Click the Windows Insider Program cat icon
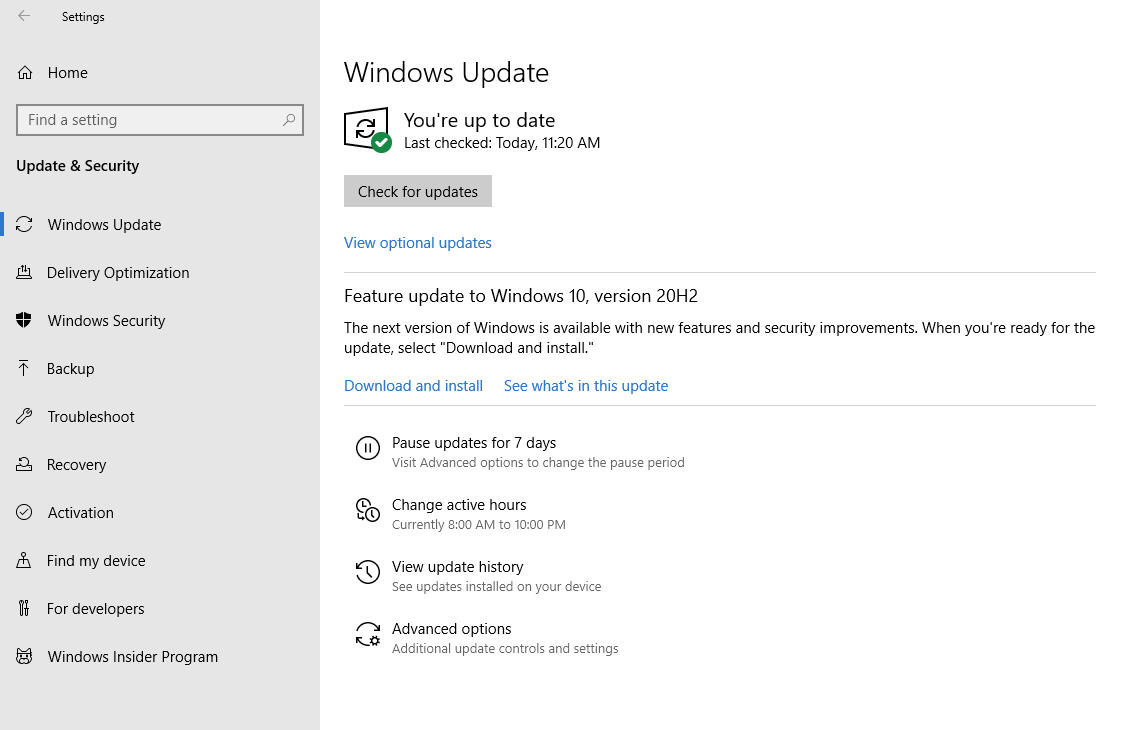Viewport: 1145px width, 730px height. [x=24, y=656]
